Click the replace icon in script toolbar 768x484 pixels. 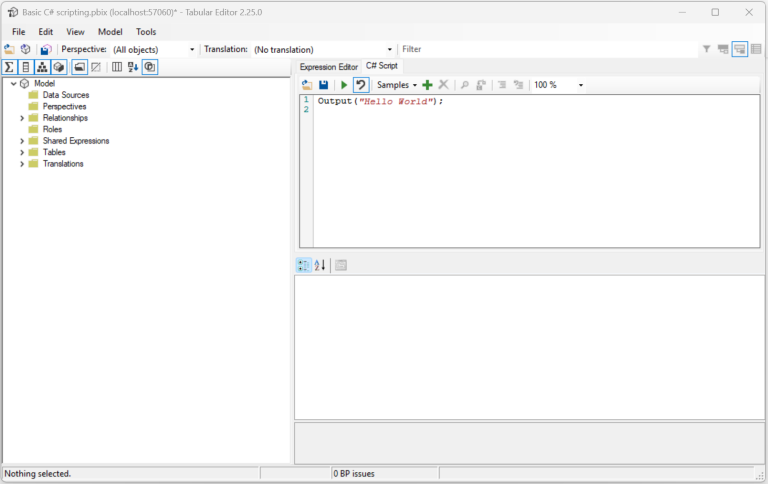tap(481, 85)
